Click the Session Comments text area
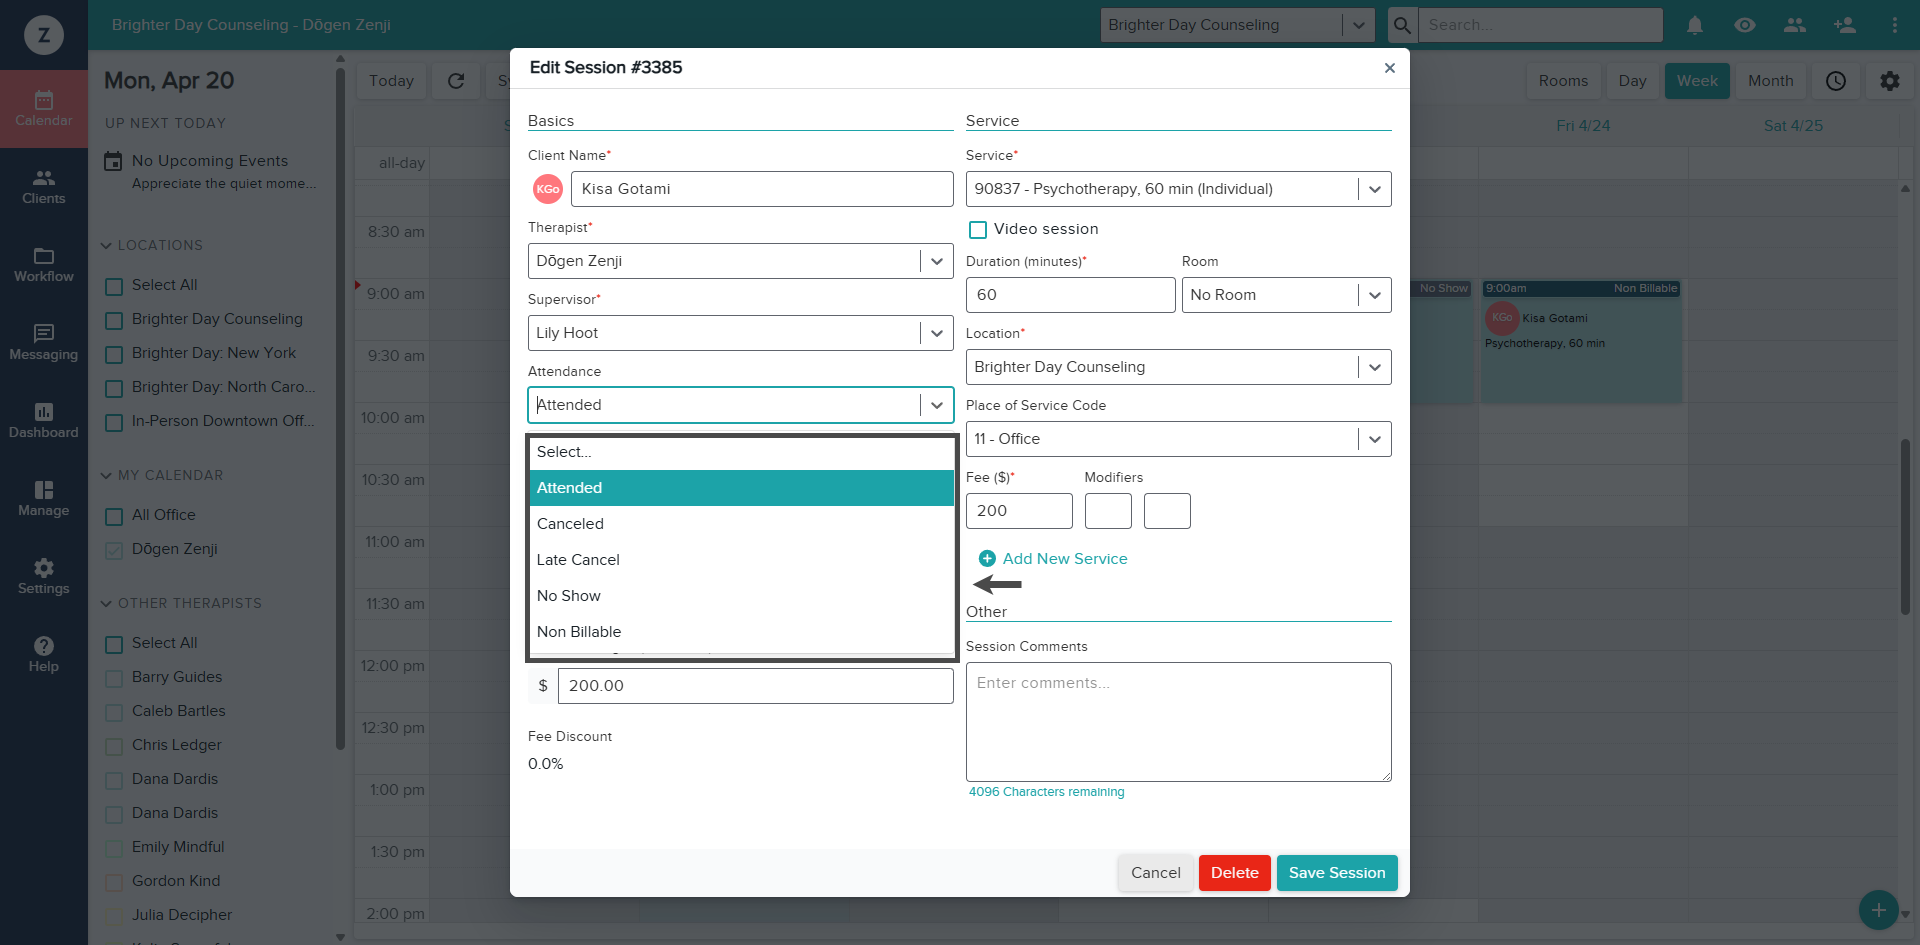The image size is (1920, 945). (1178, 722)
